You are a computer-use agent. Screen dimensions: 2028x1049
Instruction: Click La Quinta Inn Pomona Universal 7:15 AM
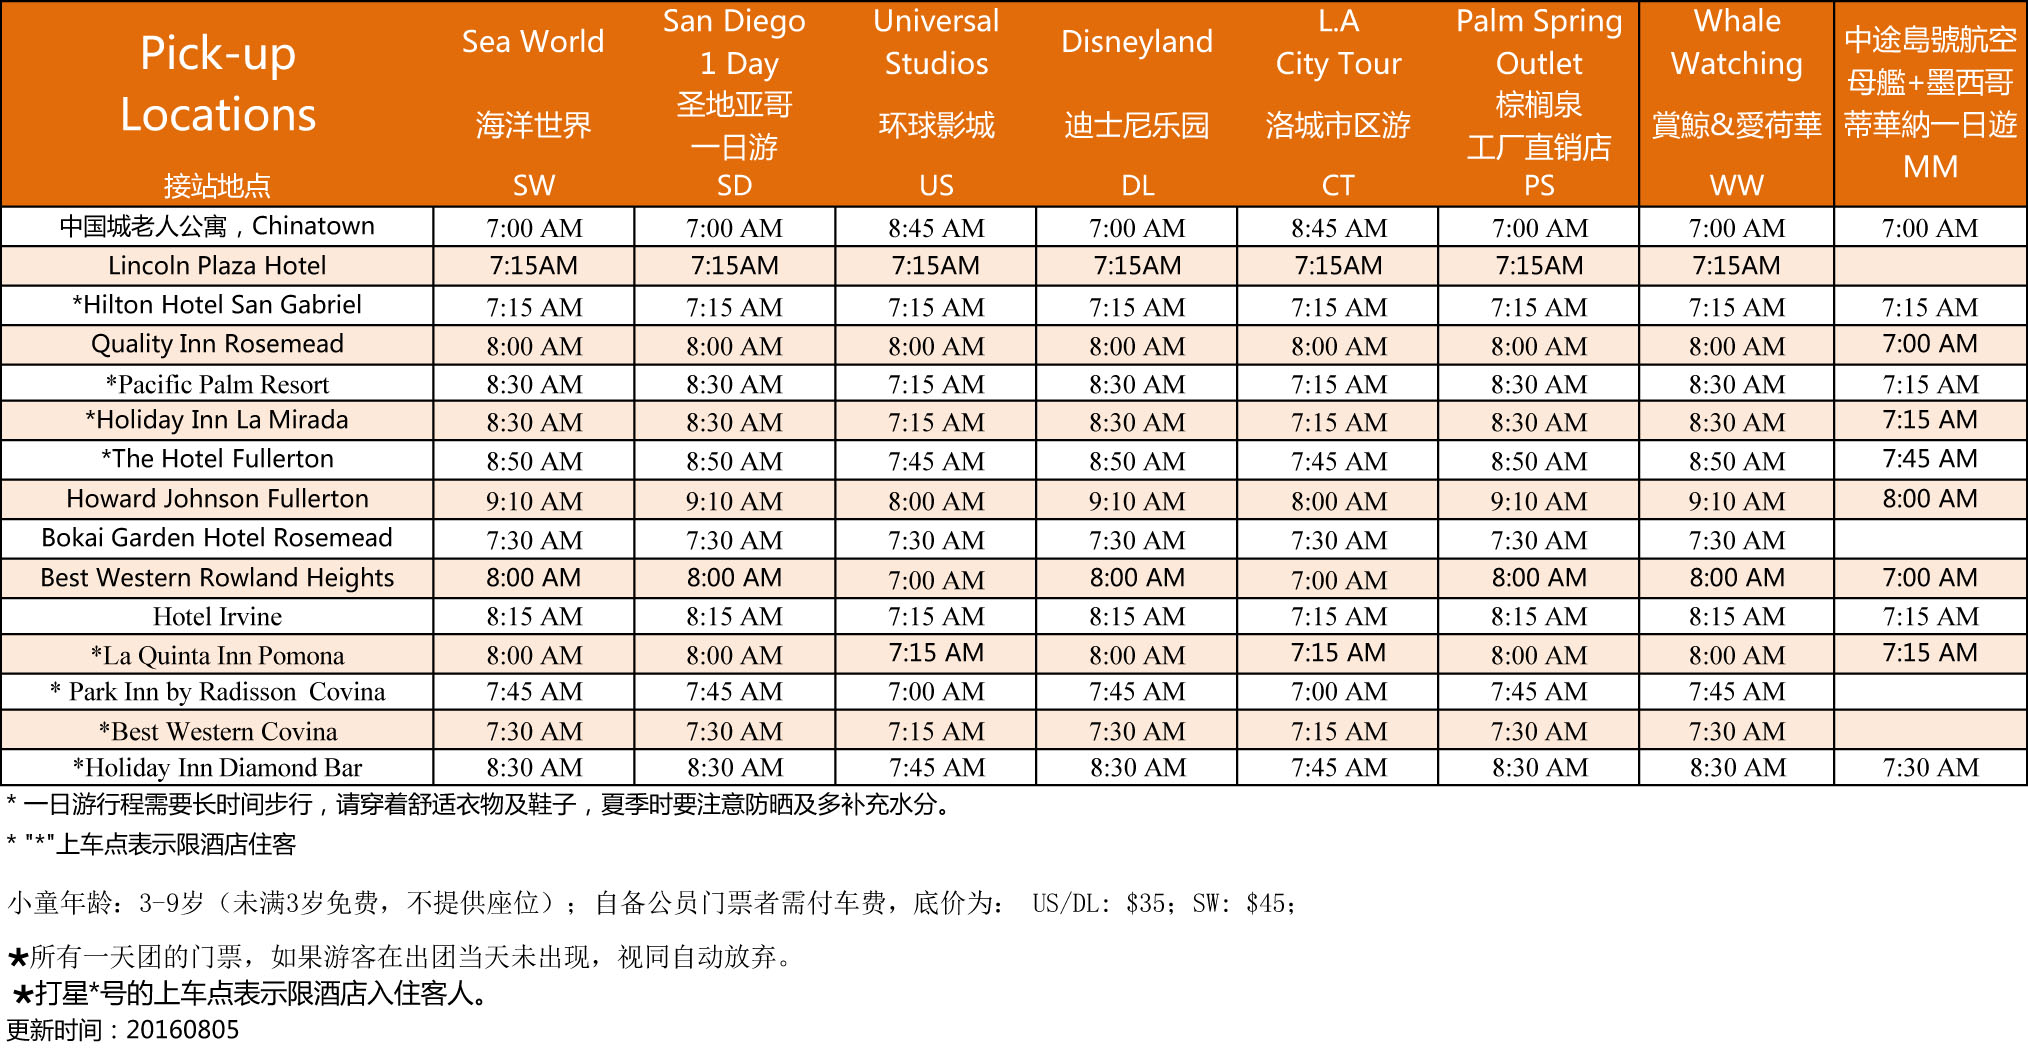pos(936,653)
